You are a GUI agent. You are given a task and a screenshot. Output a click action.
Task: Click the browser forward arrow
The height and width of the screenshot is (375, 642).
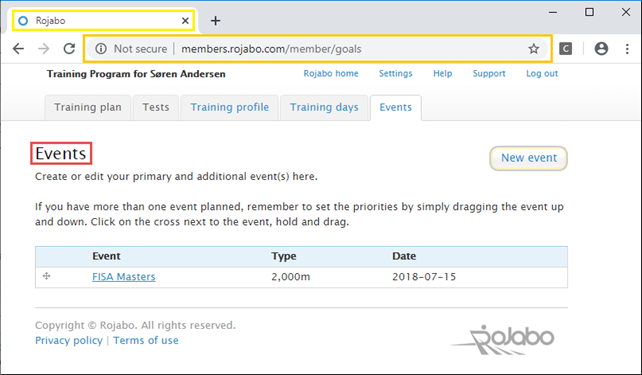[43, 49]
